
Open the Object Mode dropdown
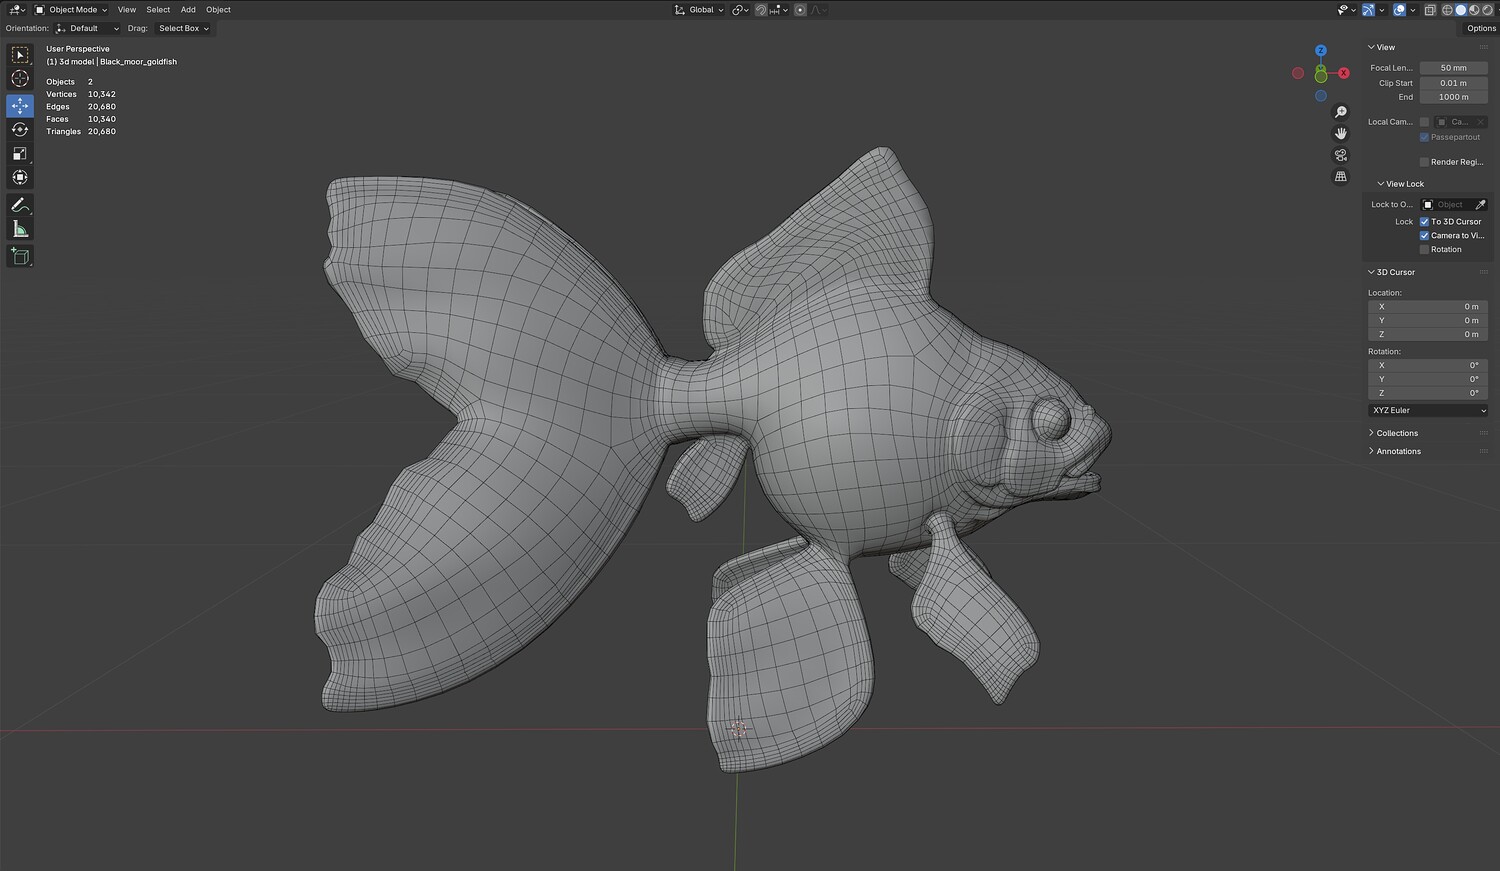(71, 10)
